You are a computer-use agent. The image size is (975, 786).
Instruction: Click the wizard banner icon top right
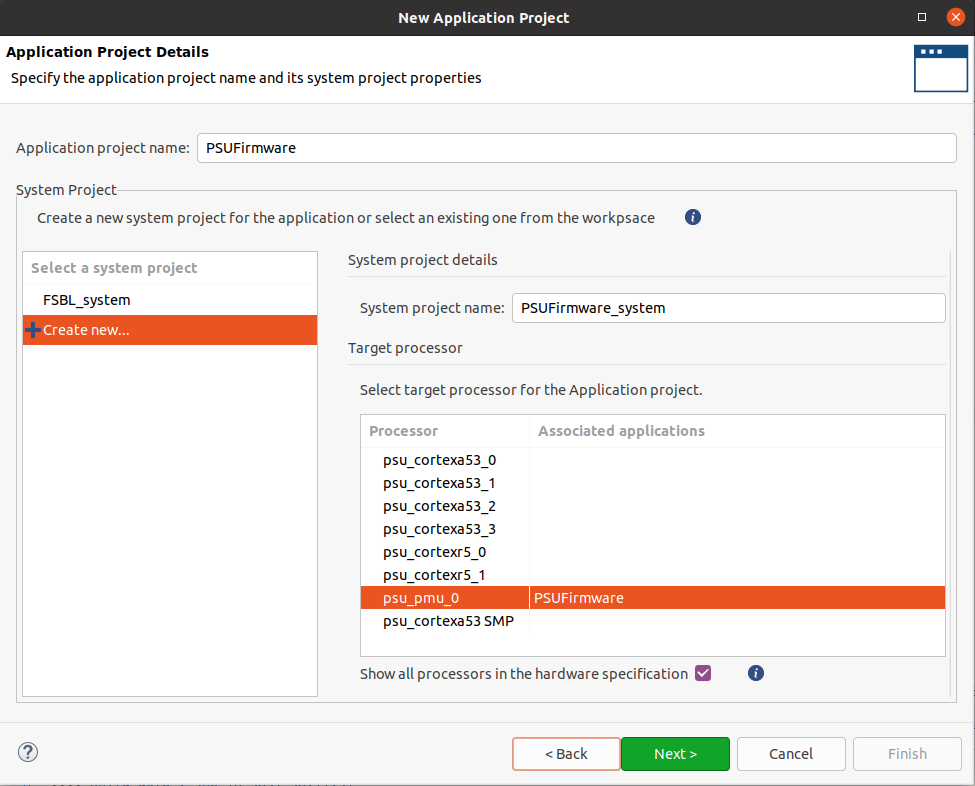pyautogui.click(x=940, y=68)
